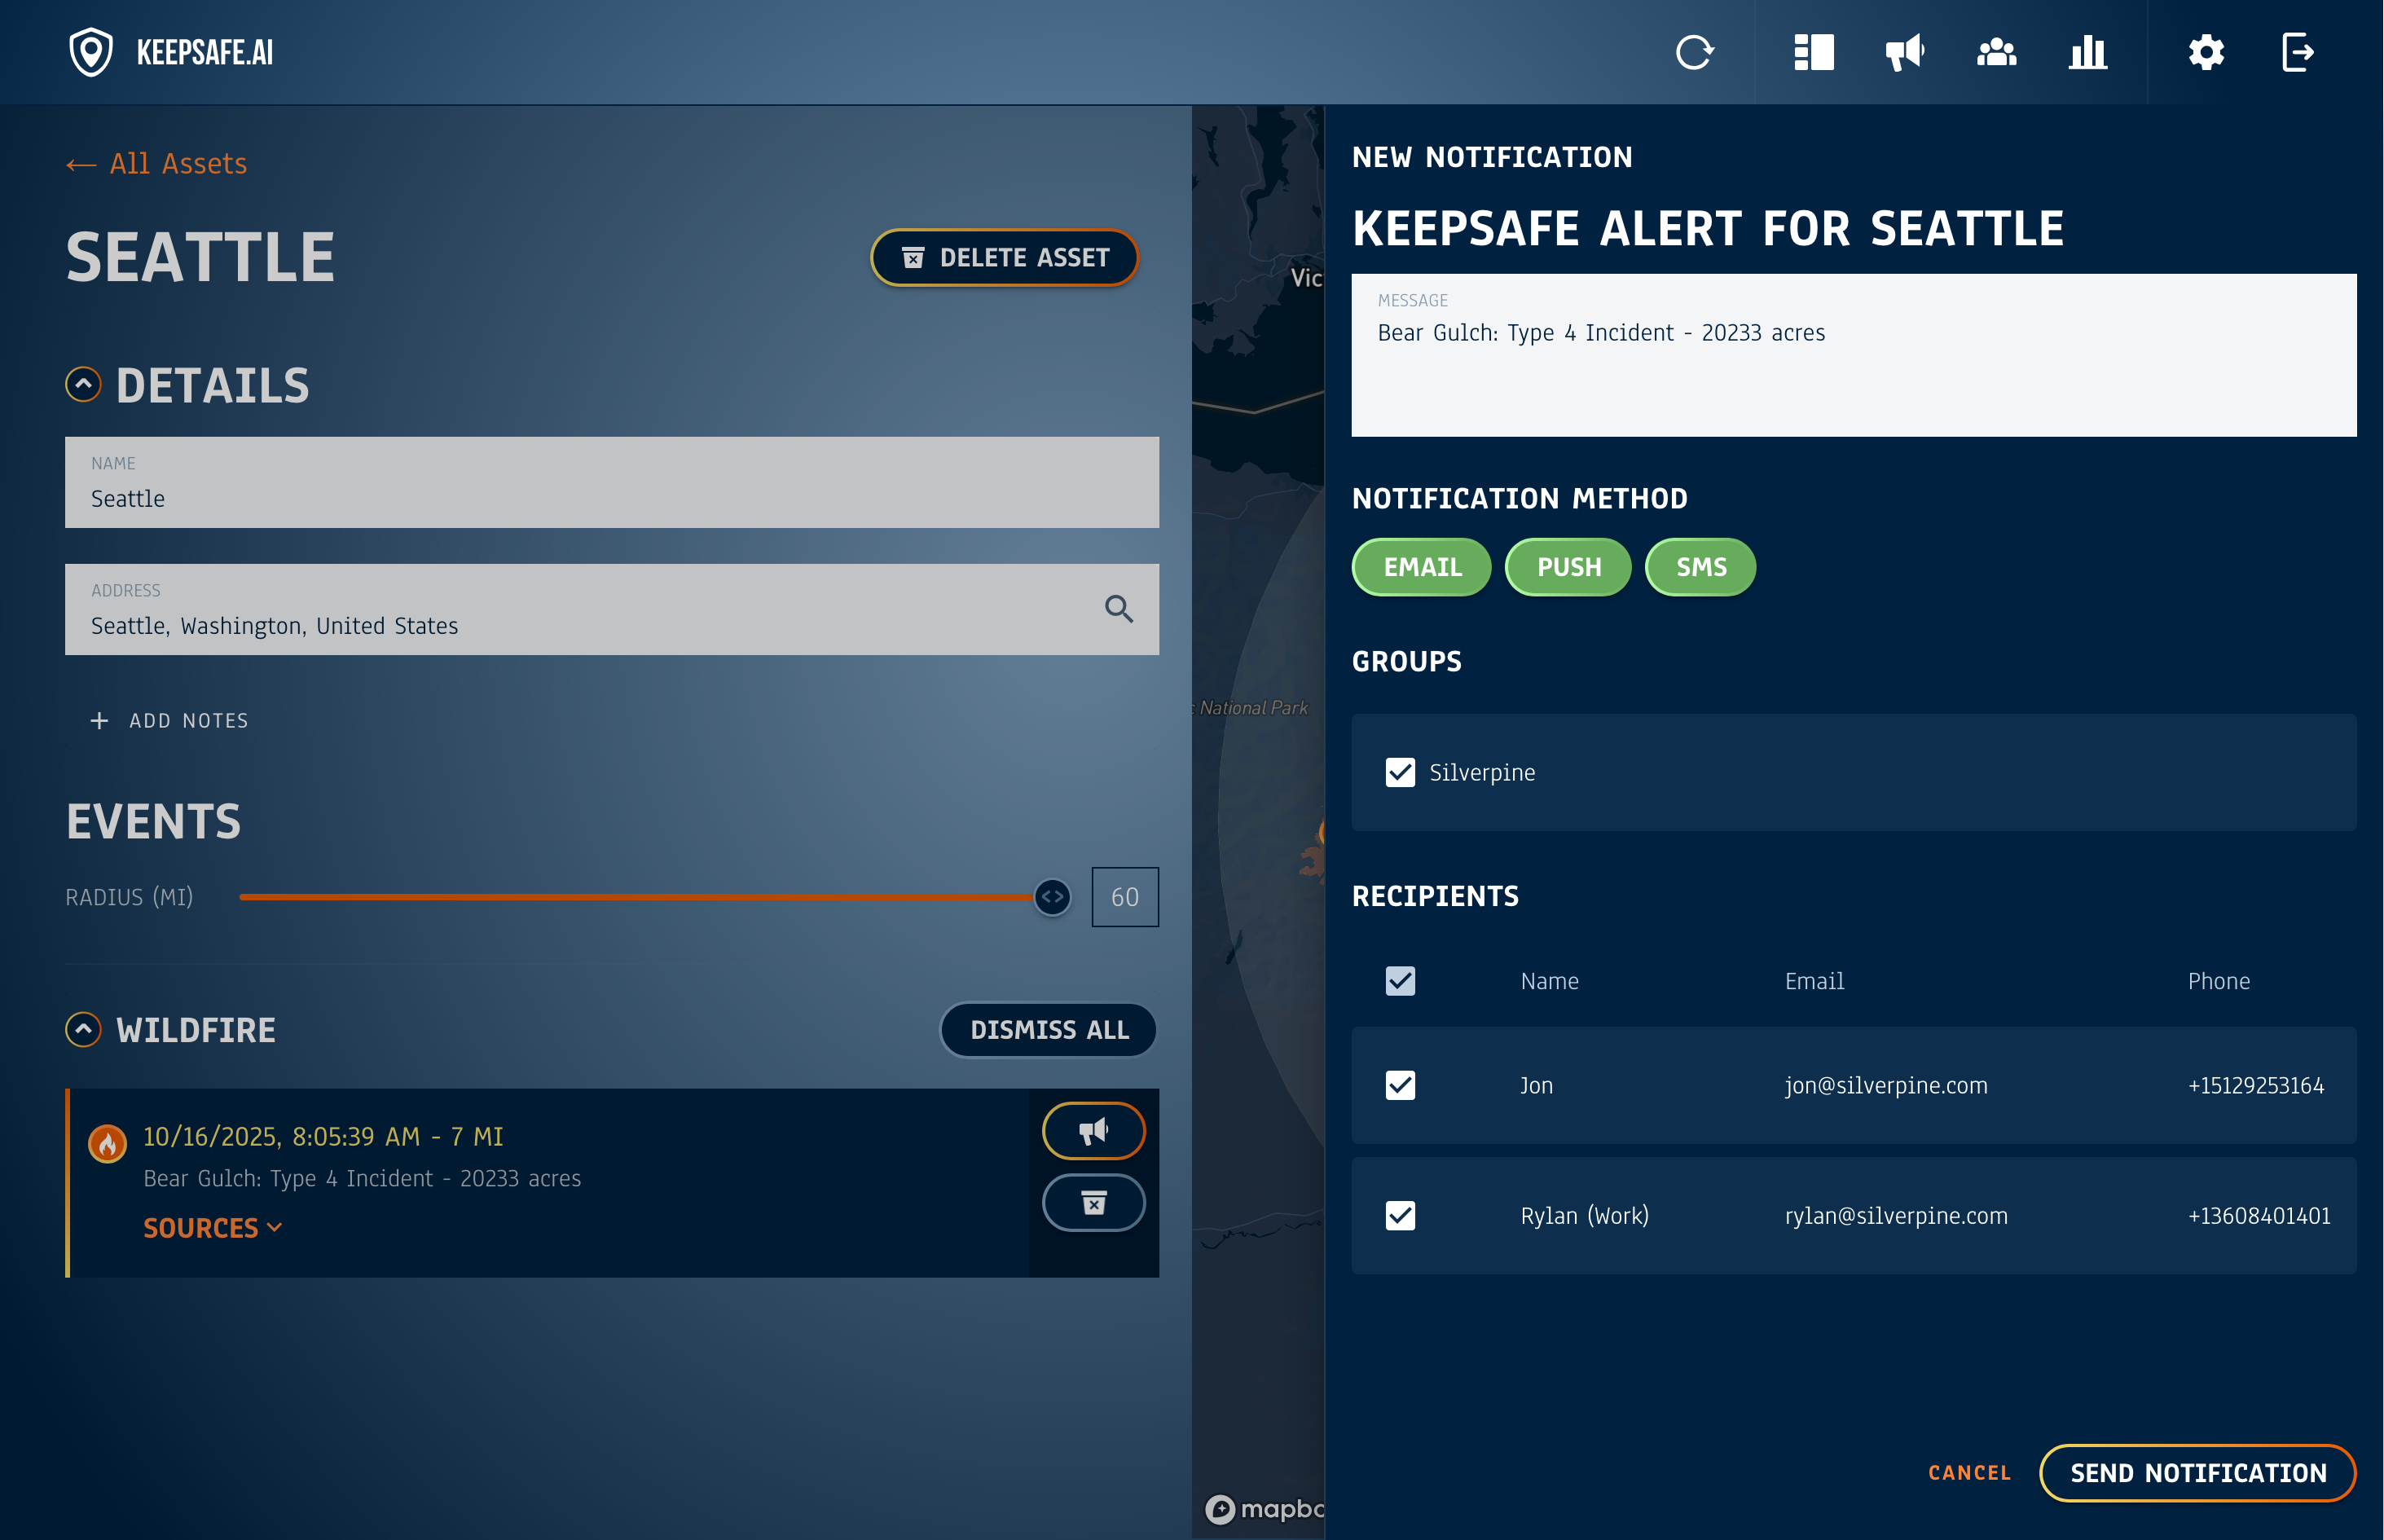
Task: Click the radius slider handle
Action: tap(1052, 897)
